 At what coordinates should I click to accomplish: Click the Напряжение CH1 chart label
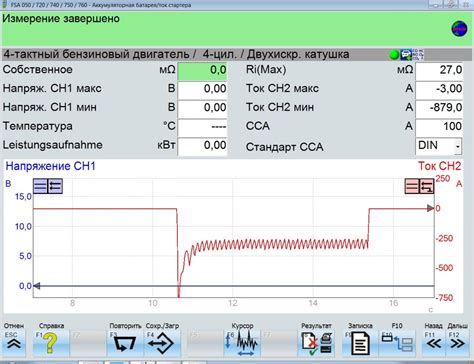coord(51,166)
